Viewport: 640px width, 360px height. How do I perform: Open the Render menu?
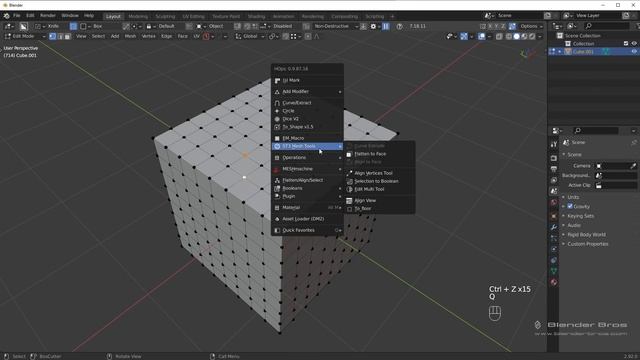48,16
